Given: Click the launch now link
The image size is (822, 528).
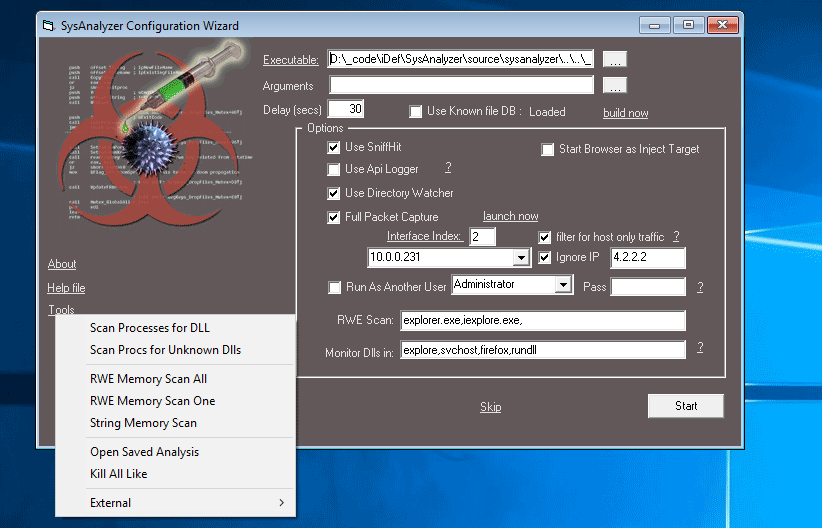Looking at the screenshot, I should pyautogui.click(x=511, y=216).
